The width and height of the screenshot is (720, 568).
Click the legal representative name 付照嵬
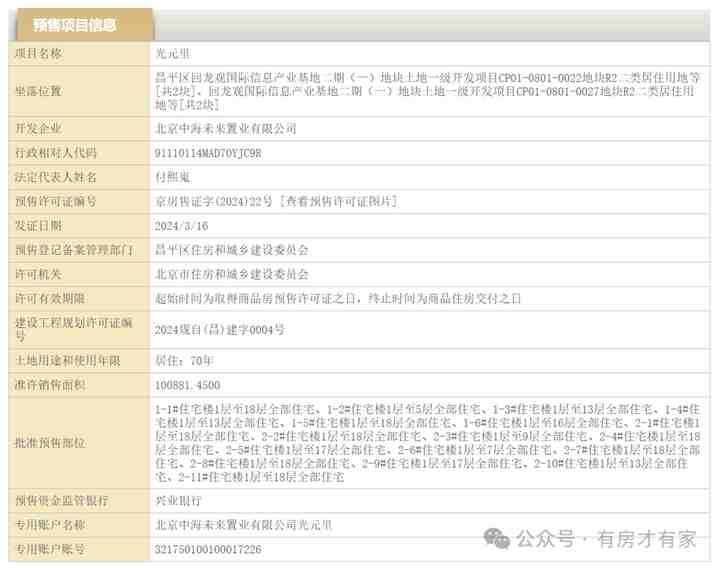click(x=172, y=178)
